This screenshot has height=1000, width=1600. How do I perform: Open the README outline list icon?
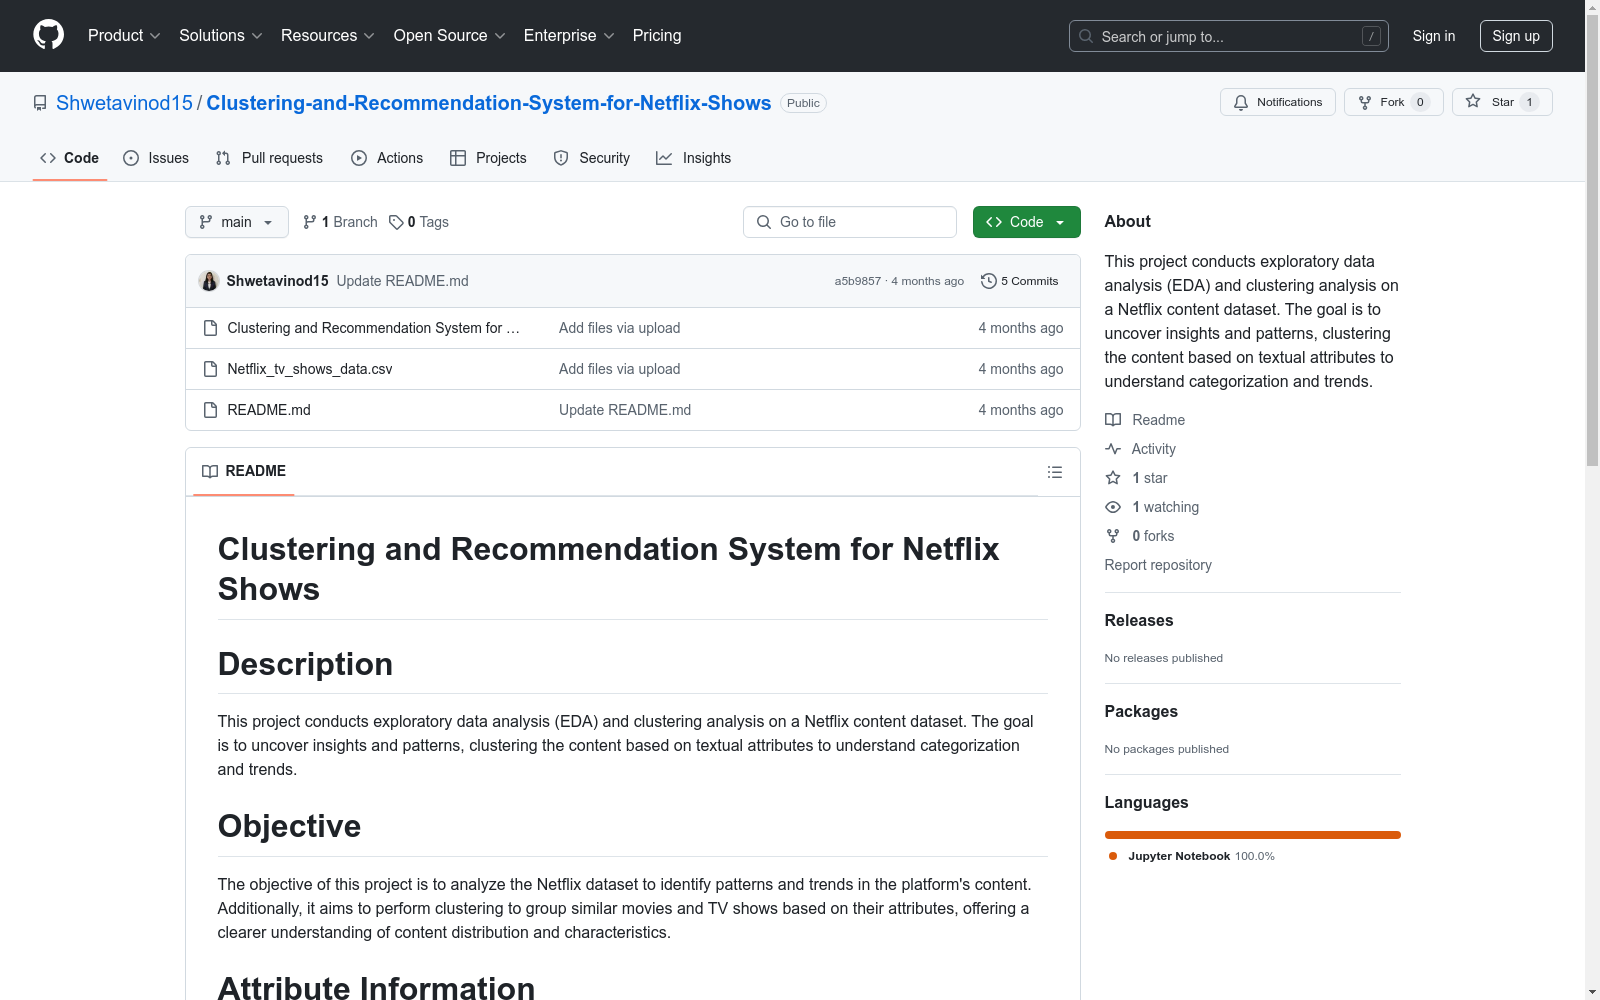point(1055,472)
